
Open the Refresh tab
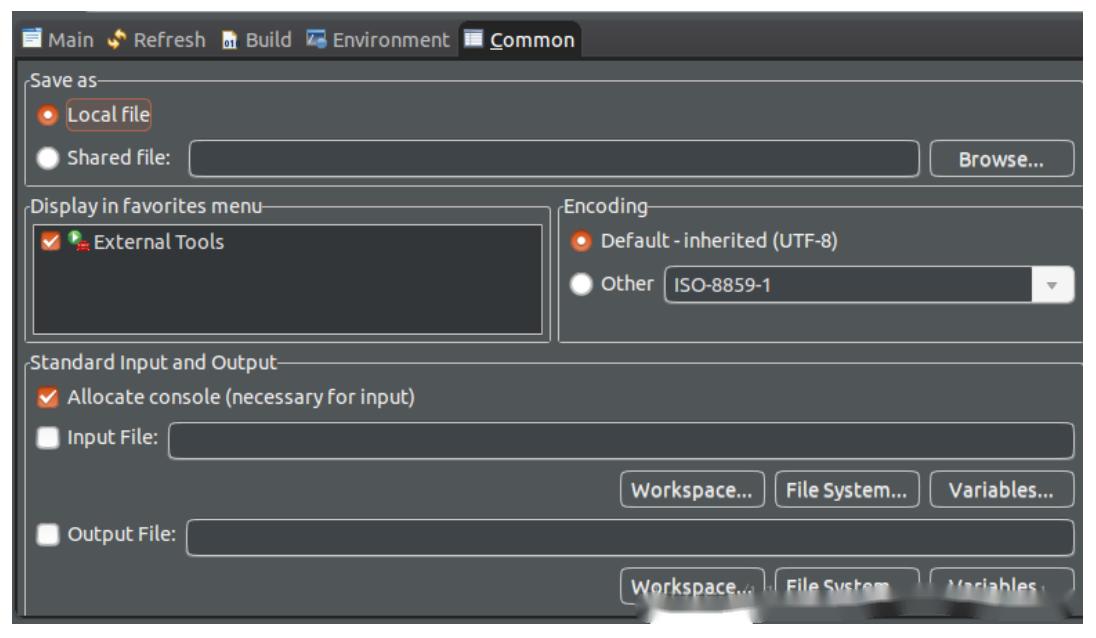pos(159,40)
